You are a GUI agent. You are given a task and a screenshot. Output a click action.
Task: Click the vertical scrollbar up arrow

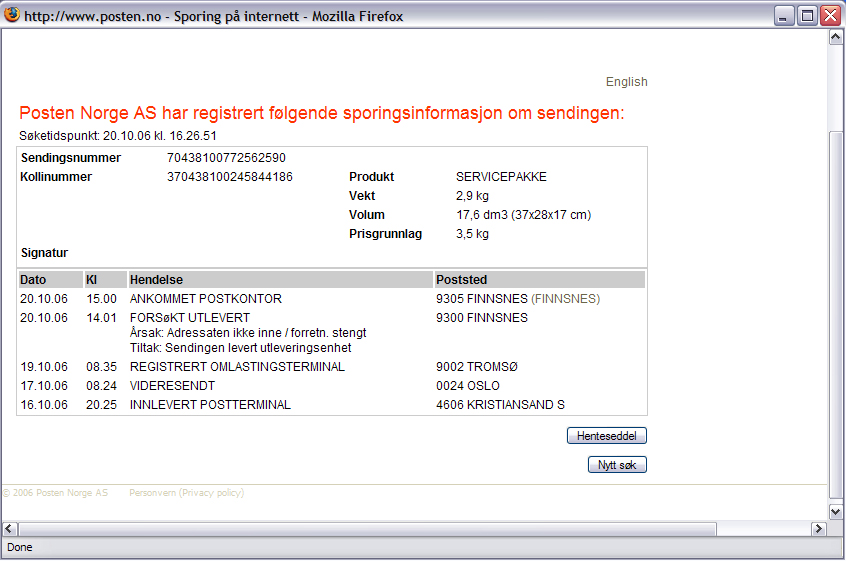[835, 37]
